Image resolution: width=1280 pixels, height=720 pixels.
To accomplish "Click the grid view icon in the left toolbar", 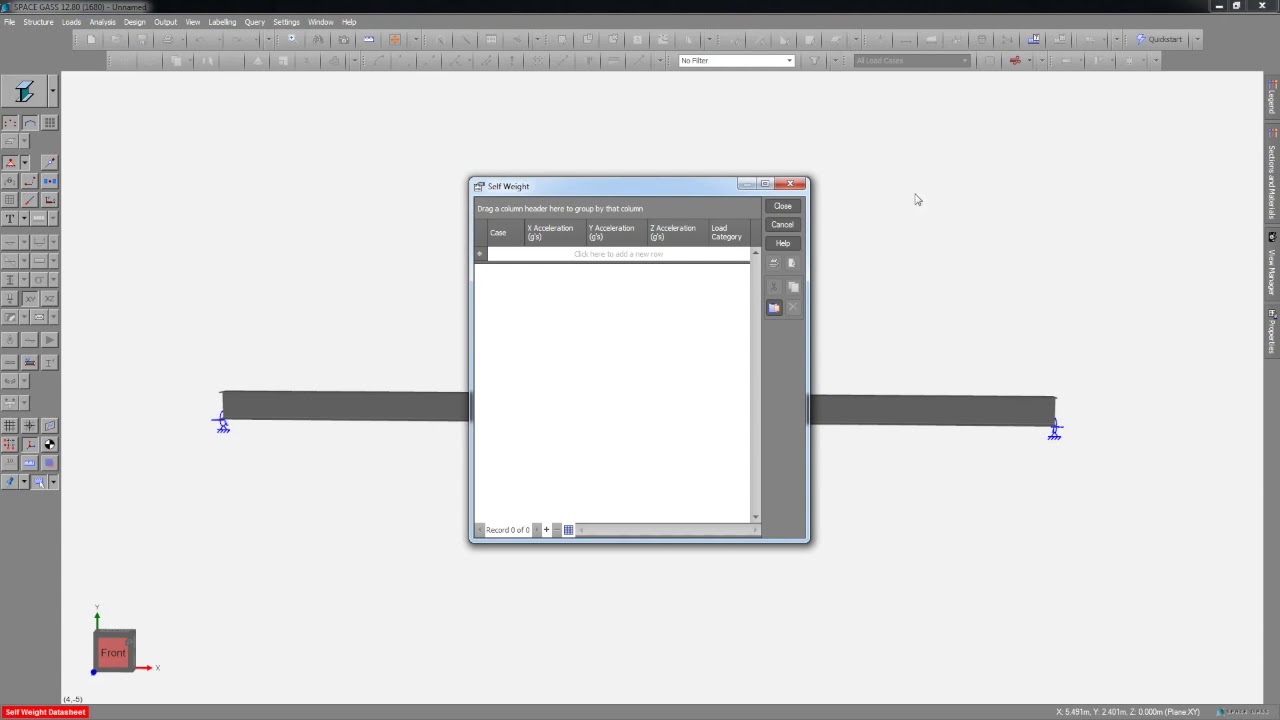I will pyautogui.click(x=49, y=123).
